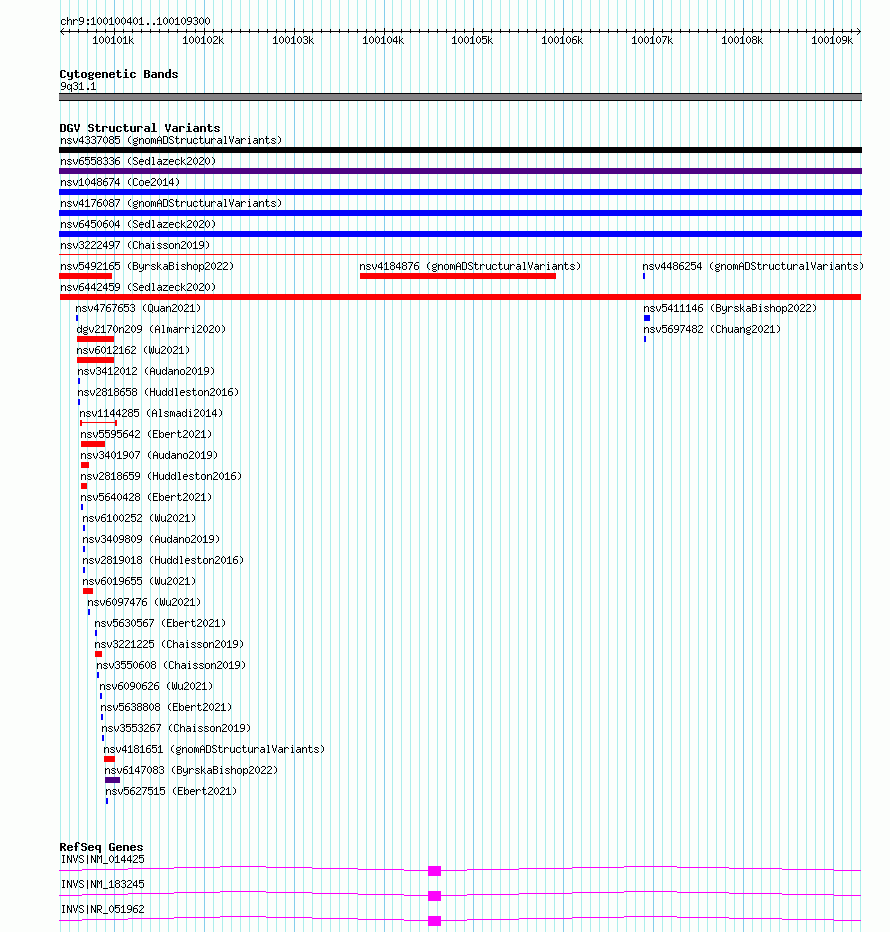This screenshot has width=890, height=932.
Task: Click the RefSeq Genes track title
Action: [x=101, y=847]
